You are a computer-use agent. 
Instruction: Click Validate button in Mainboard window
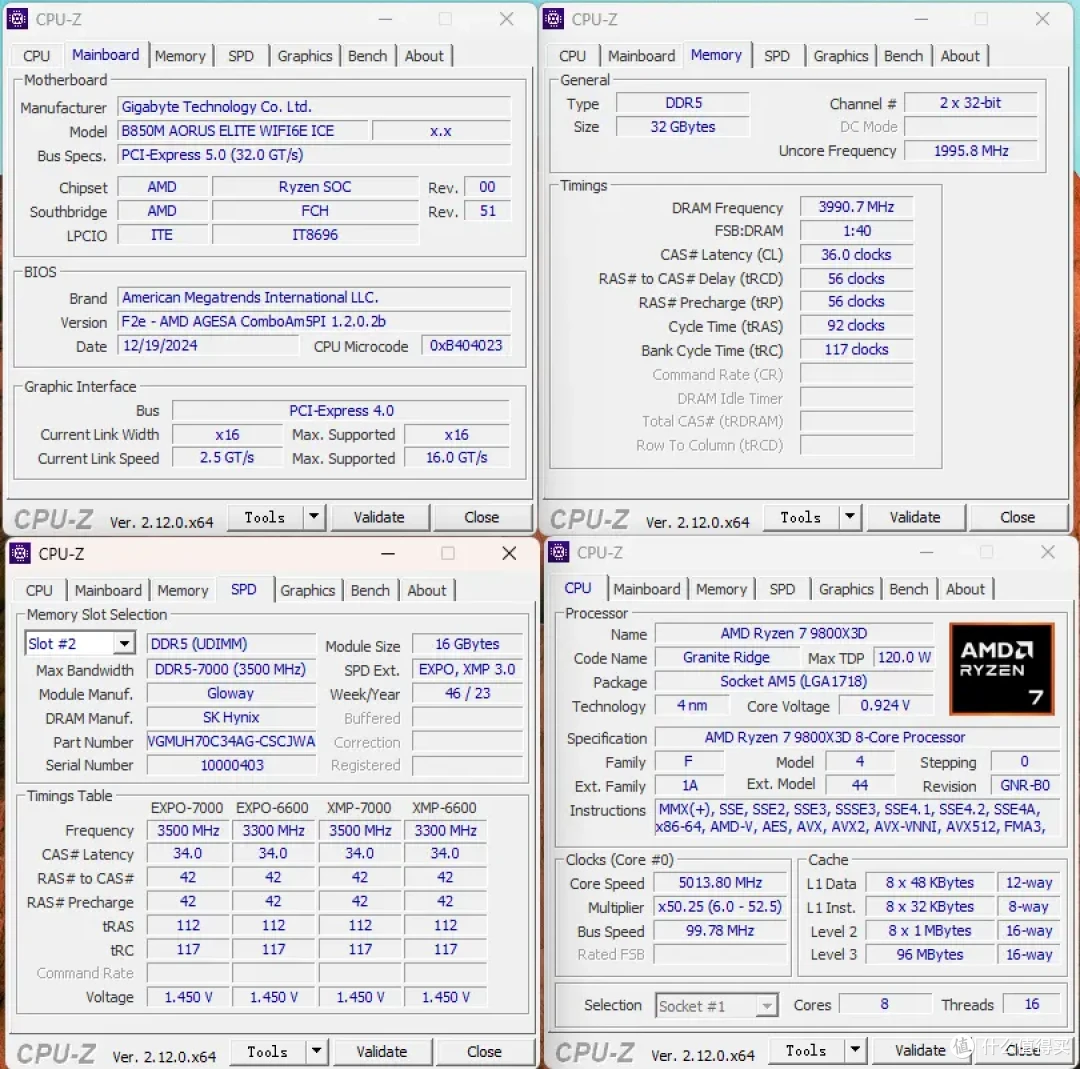click(380, 517)
